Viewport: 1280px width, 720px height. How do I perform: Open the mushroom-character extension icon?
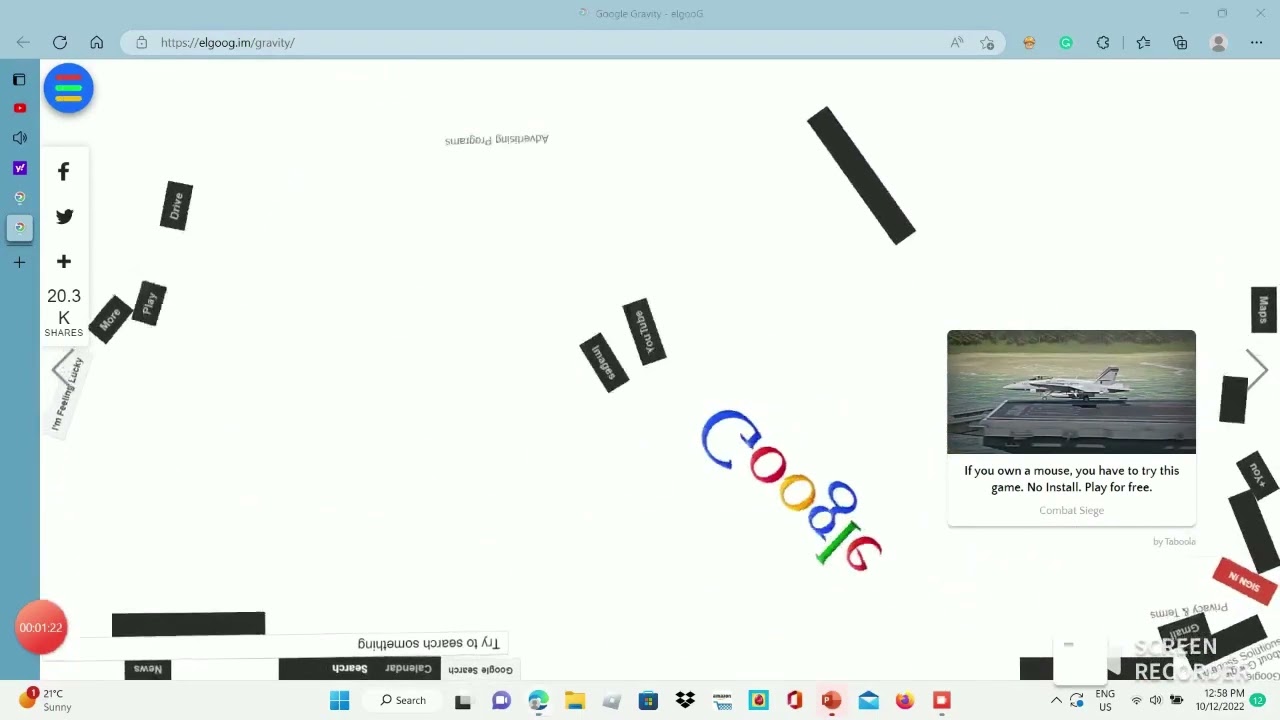point(1029,43)
